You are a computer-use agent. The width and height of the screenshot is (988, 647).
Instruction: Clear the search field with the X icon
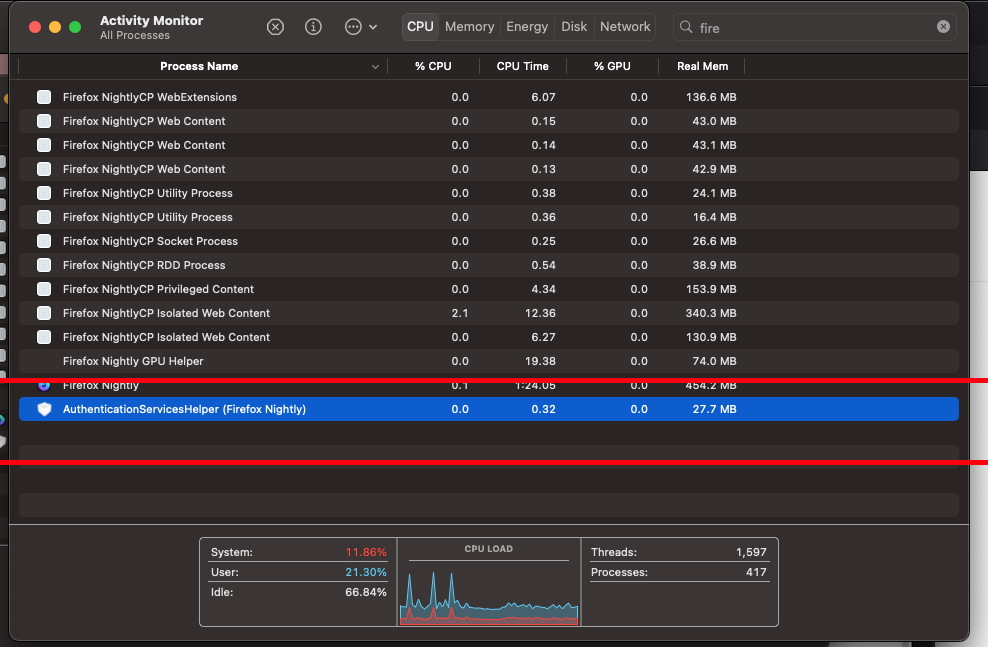coord(943,27)
